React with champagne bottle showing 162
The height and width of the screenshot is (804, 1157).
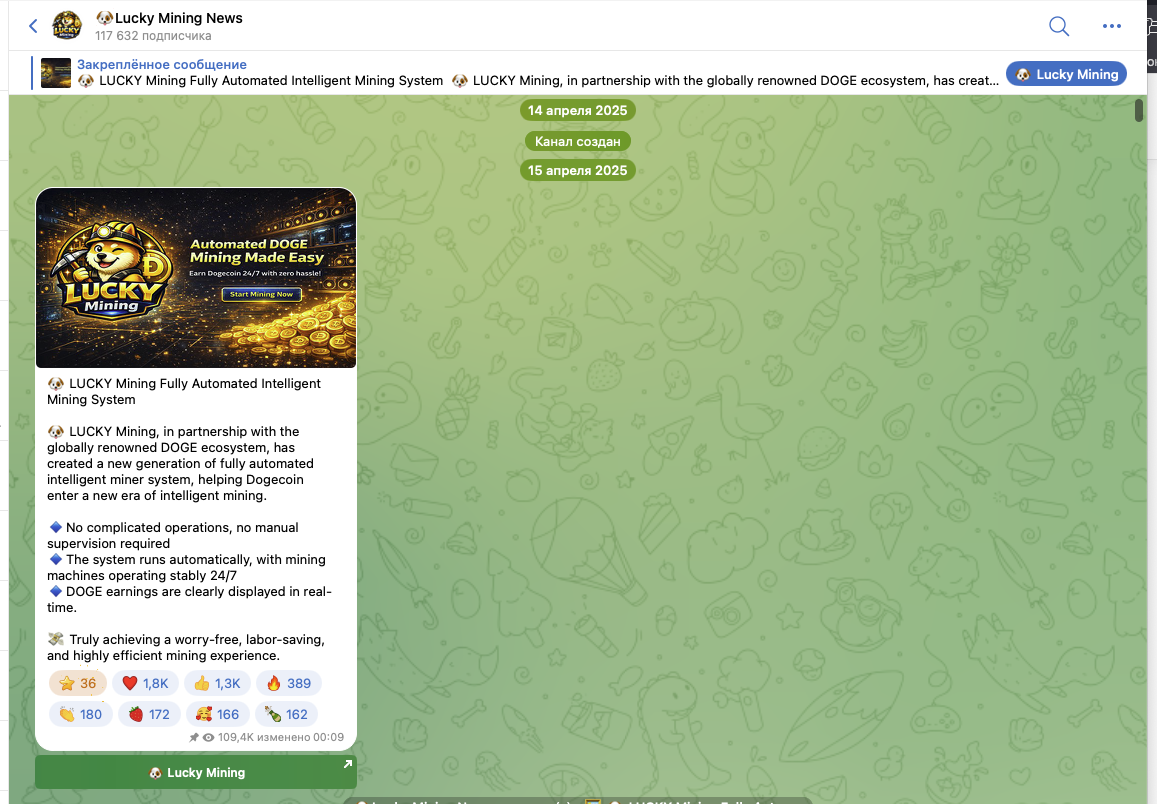286,714
